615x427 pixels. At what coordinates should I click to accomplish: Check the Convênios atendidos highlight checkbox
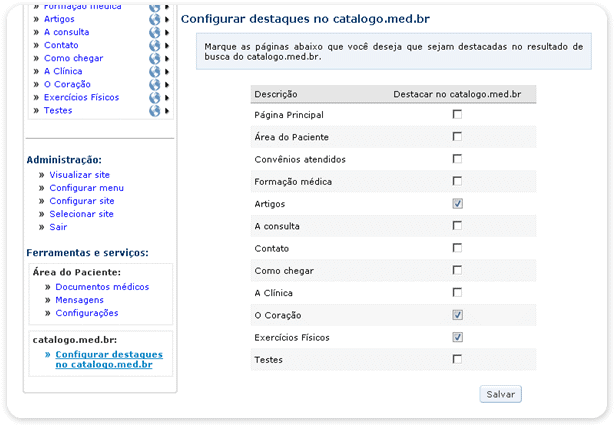click(x=457, y=159)
